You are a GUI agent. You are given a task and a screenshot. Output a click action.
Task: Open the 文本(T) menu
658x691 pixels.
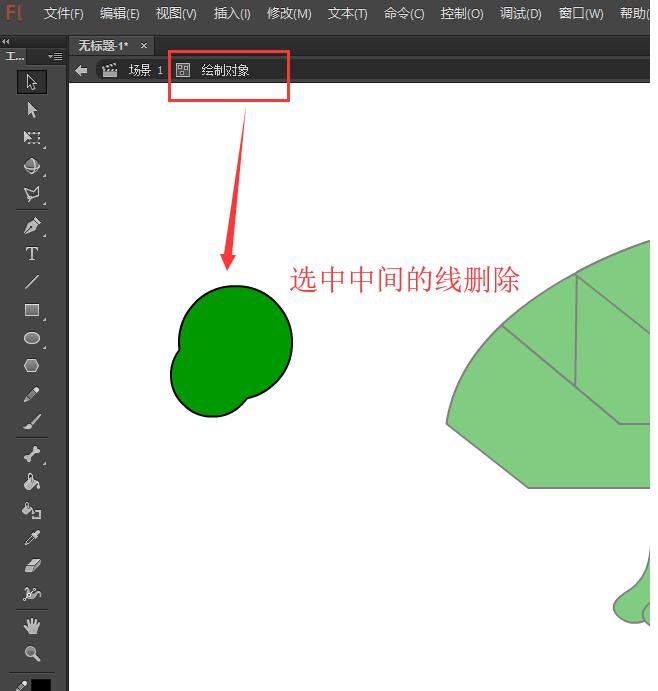point(347,14)
